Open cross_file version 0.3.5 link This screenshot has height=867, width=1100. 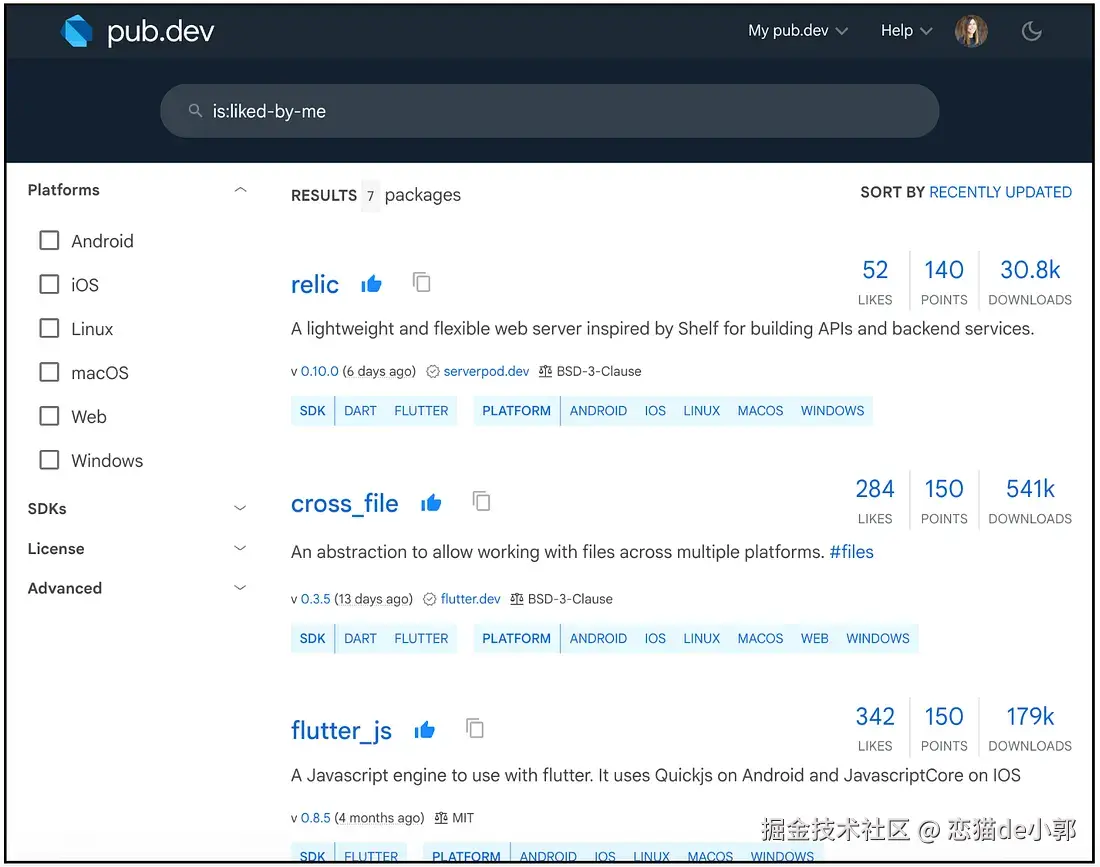tap(315, 599)
